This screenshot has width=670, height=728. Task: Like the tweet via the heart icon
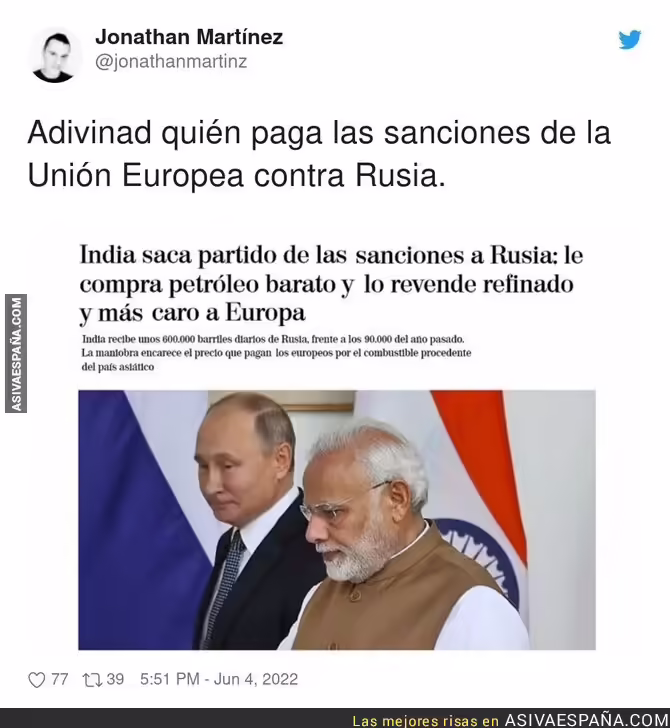coord(37,680)
